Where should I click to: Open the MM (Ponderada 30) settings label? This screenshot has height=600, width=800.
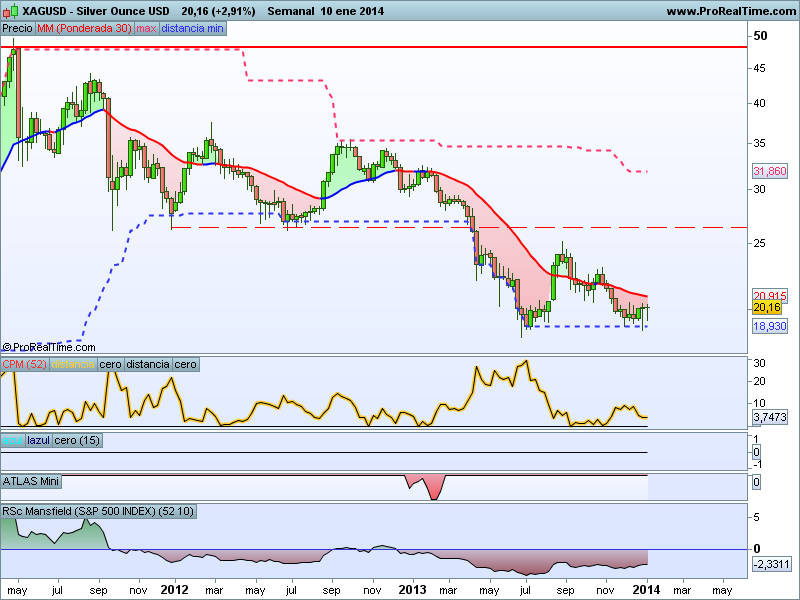click(84, 28)
